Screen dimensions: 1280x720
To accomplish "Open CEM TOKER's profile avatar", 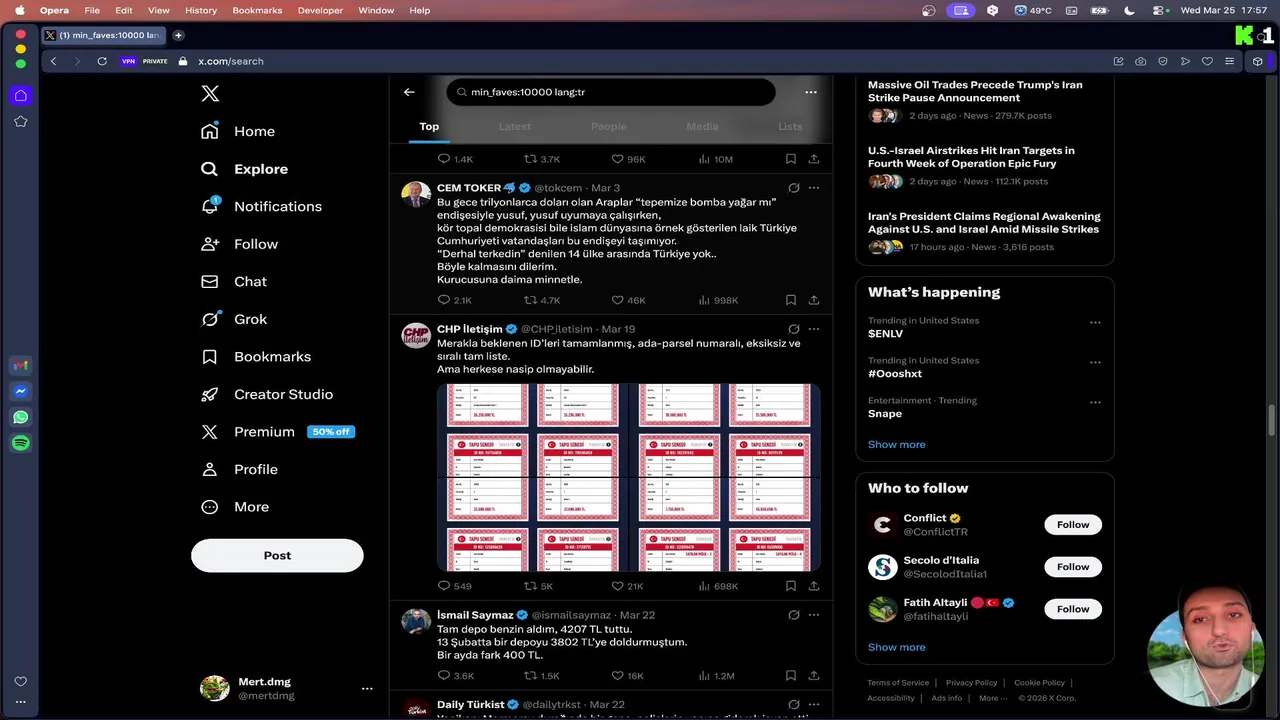I will click(x=416, y=194).
